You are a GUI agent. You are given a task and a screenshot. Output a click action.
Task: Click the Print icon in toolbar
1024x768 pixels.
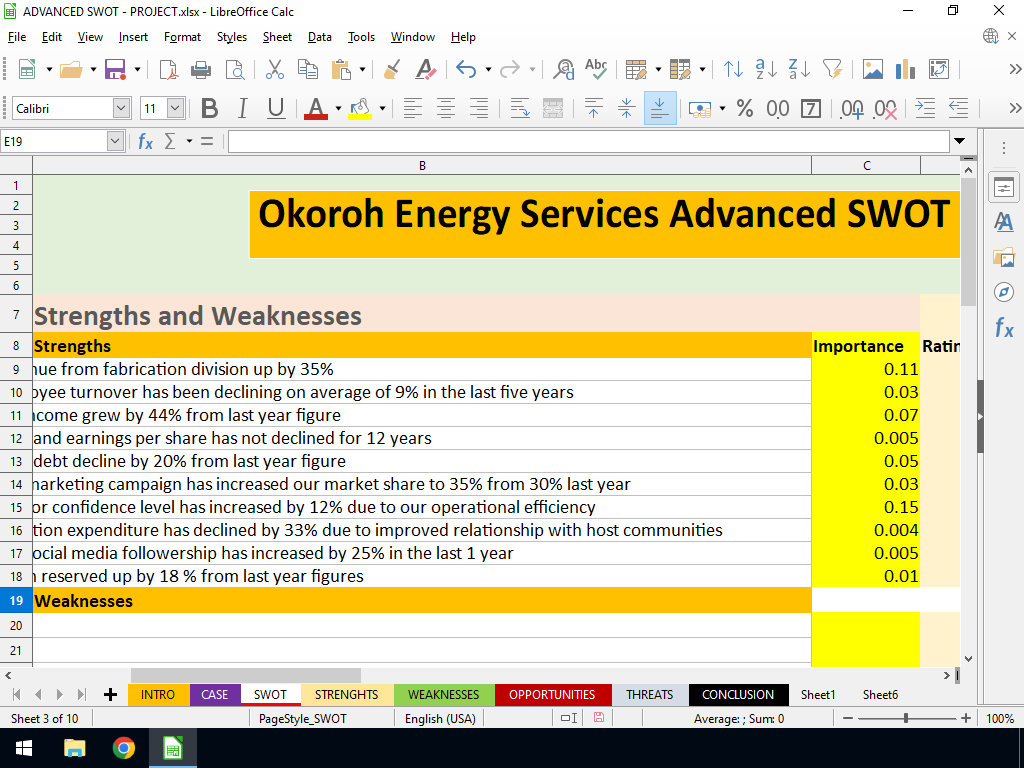201,69
